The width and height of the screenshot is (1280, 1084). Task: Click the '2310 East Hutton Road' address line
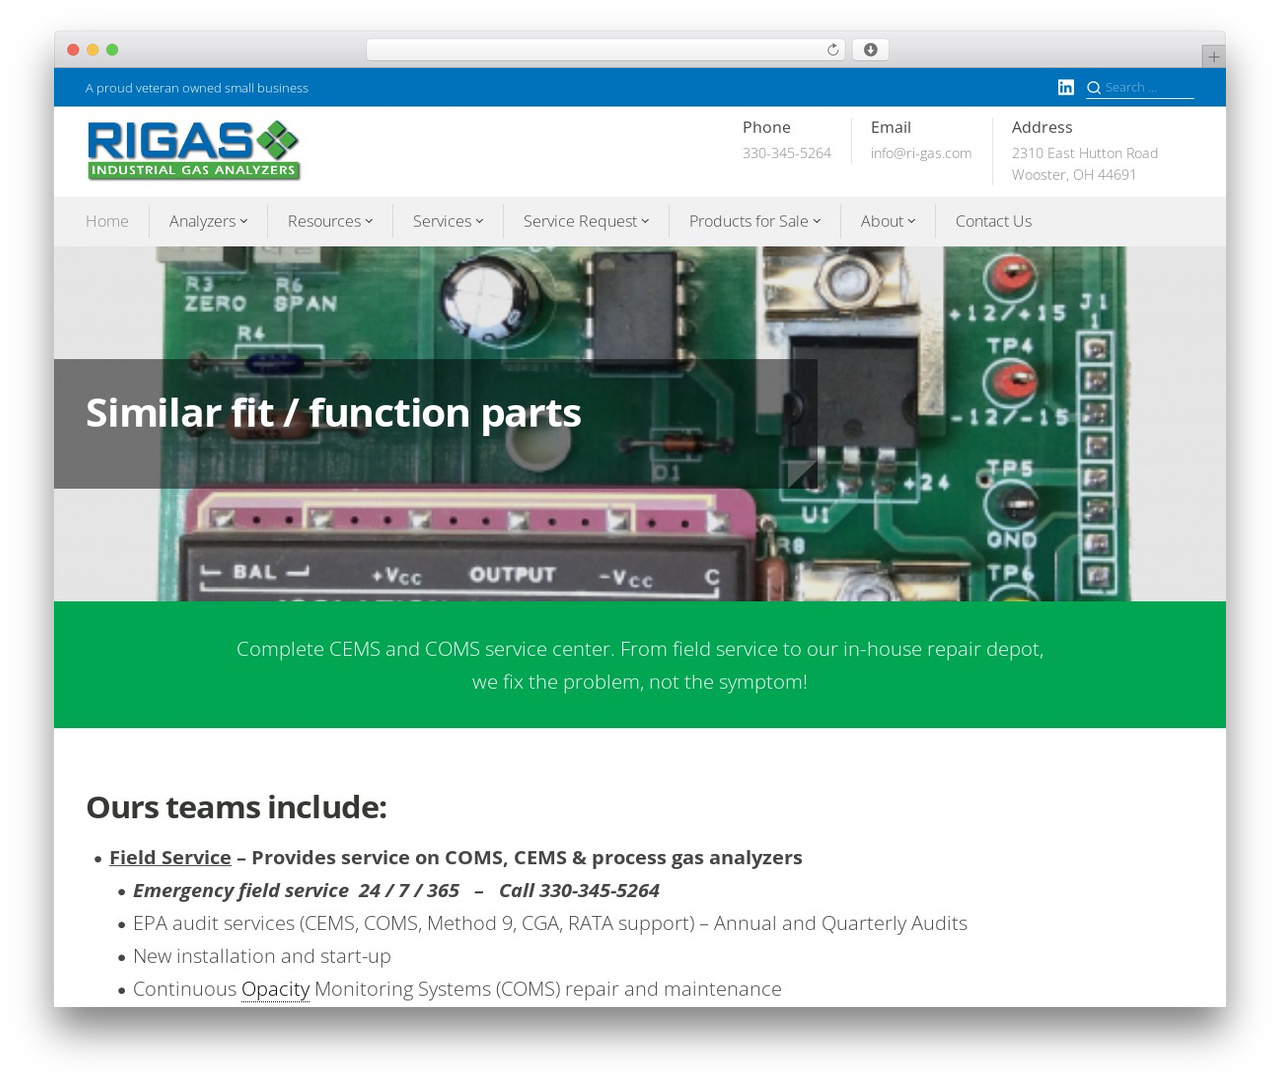click(1085, 153)
